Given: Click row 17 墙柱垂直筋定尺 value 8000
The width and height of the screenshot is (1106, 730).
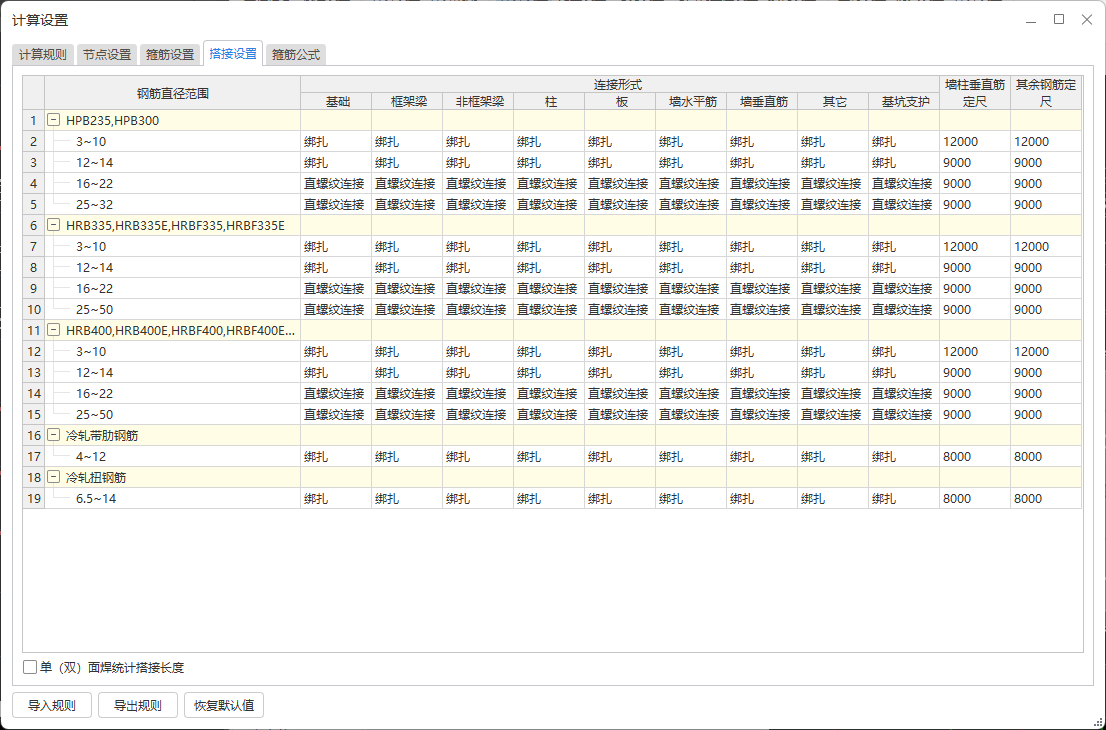Looking at the screenshot, I should click(973, 456).
